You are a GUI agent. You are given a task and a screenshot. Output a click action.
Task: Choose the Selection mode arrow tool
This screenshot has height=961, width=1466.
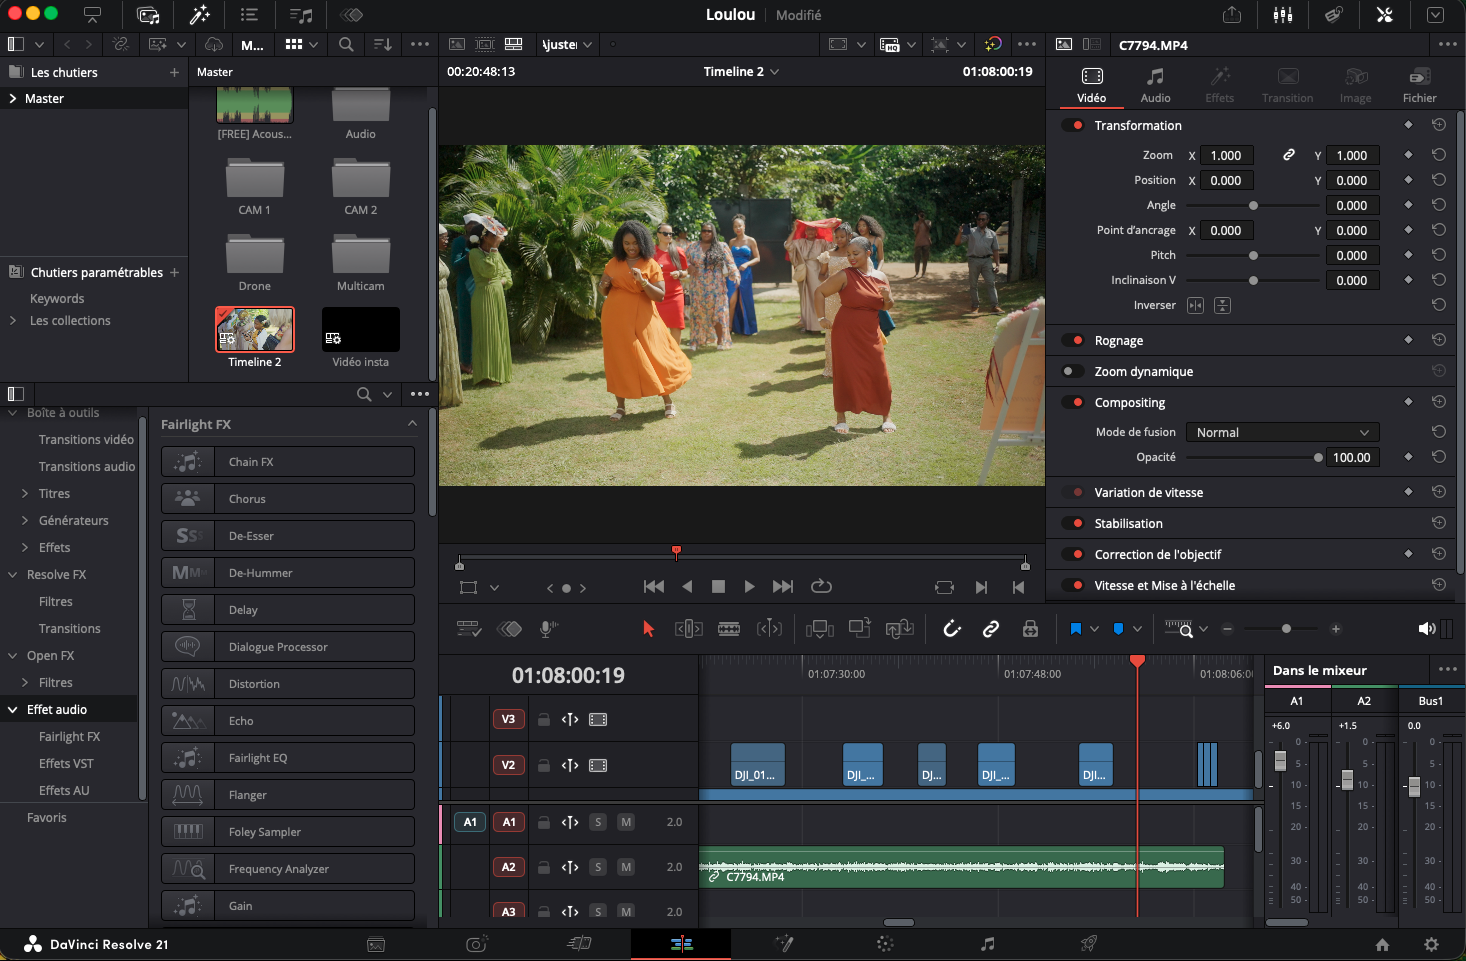[648, 628]
